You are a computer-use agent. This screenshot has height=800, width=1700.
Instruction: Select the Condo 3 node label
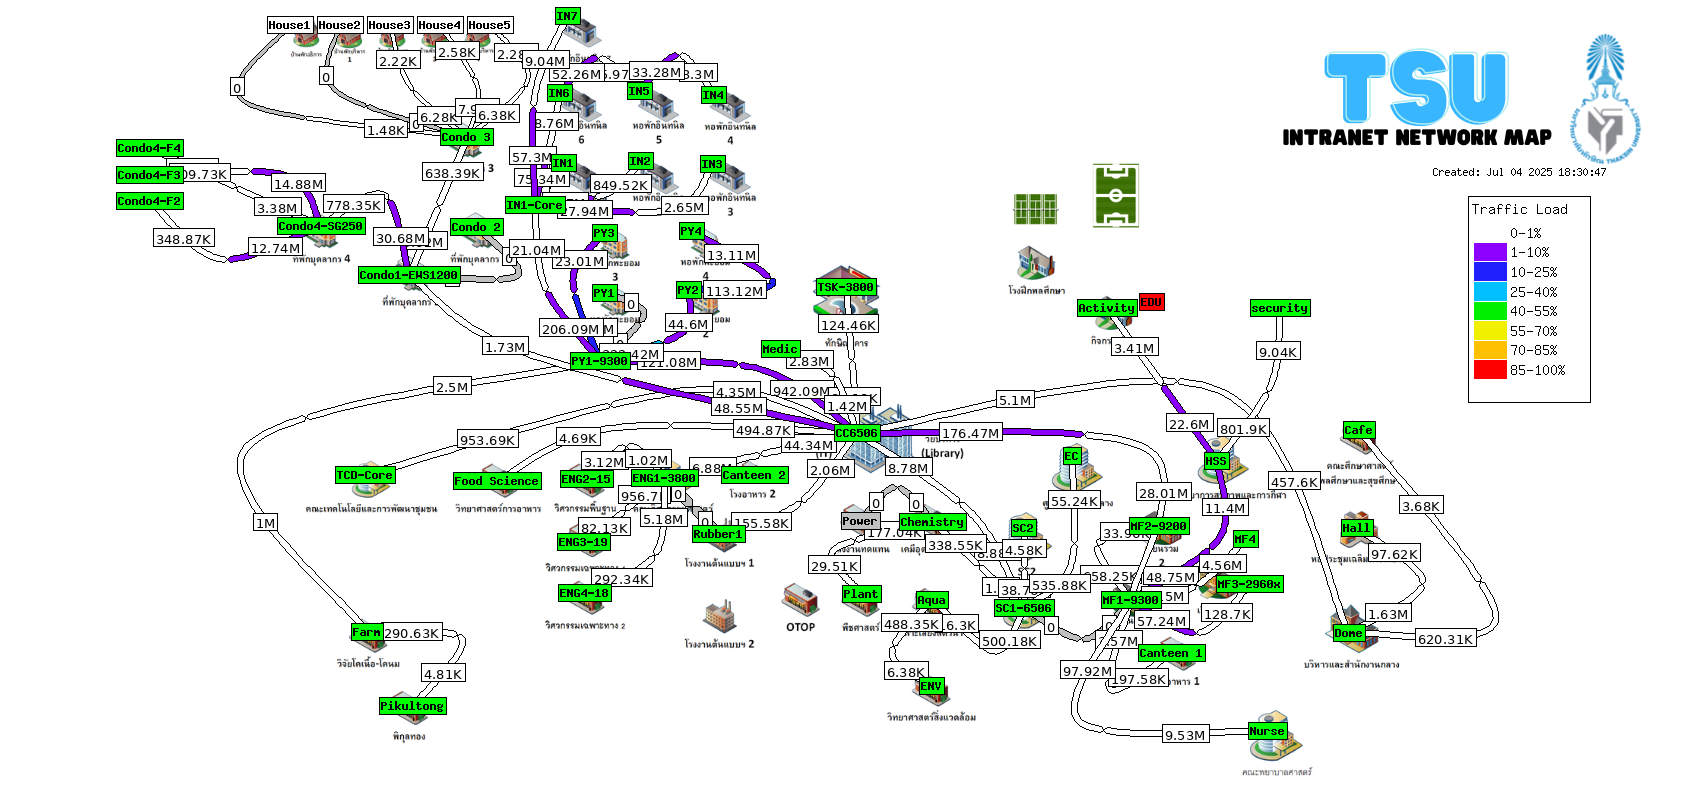(x=466, y=137)
